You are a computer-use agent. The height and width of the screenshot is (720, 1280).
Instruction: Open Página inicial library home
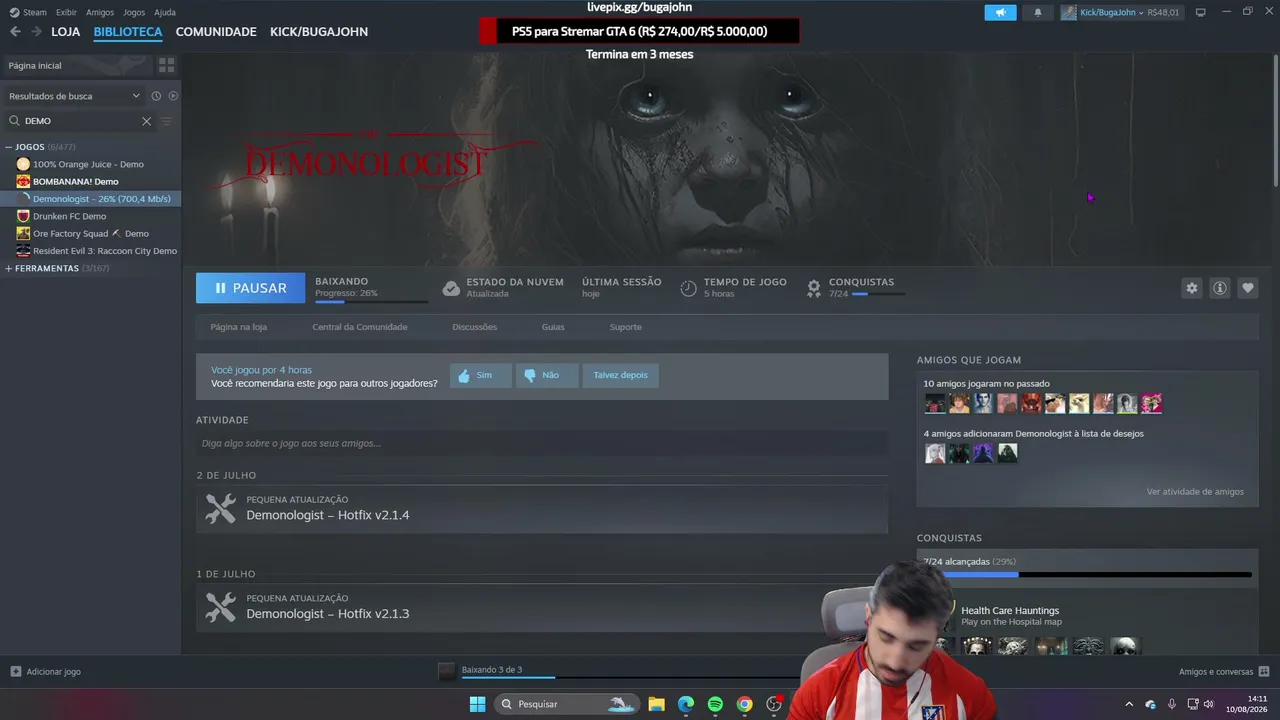coord(78,65)
